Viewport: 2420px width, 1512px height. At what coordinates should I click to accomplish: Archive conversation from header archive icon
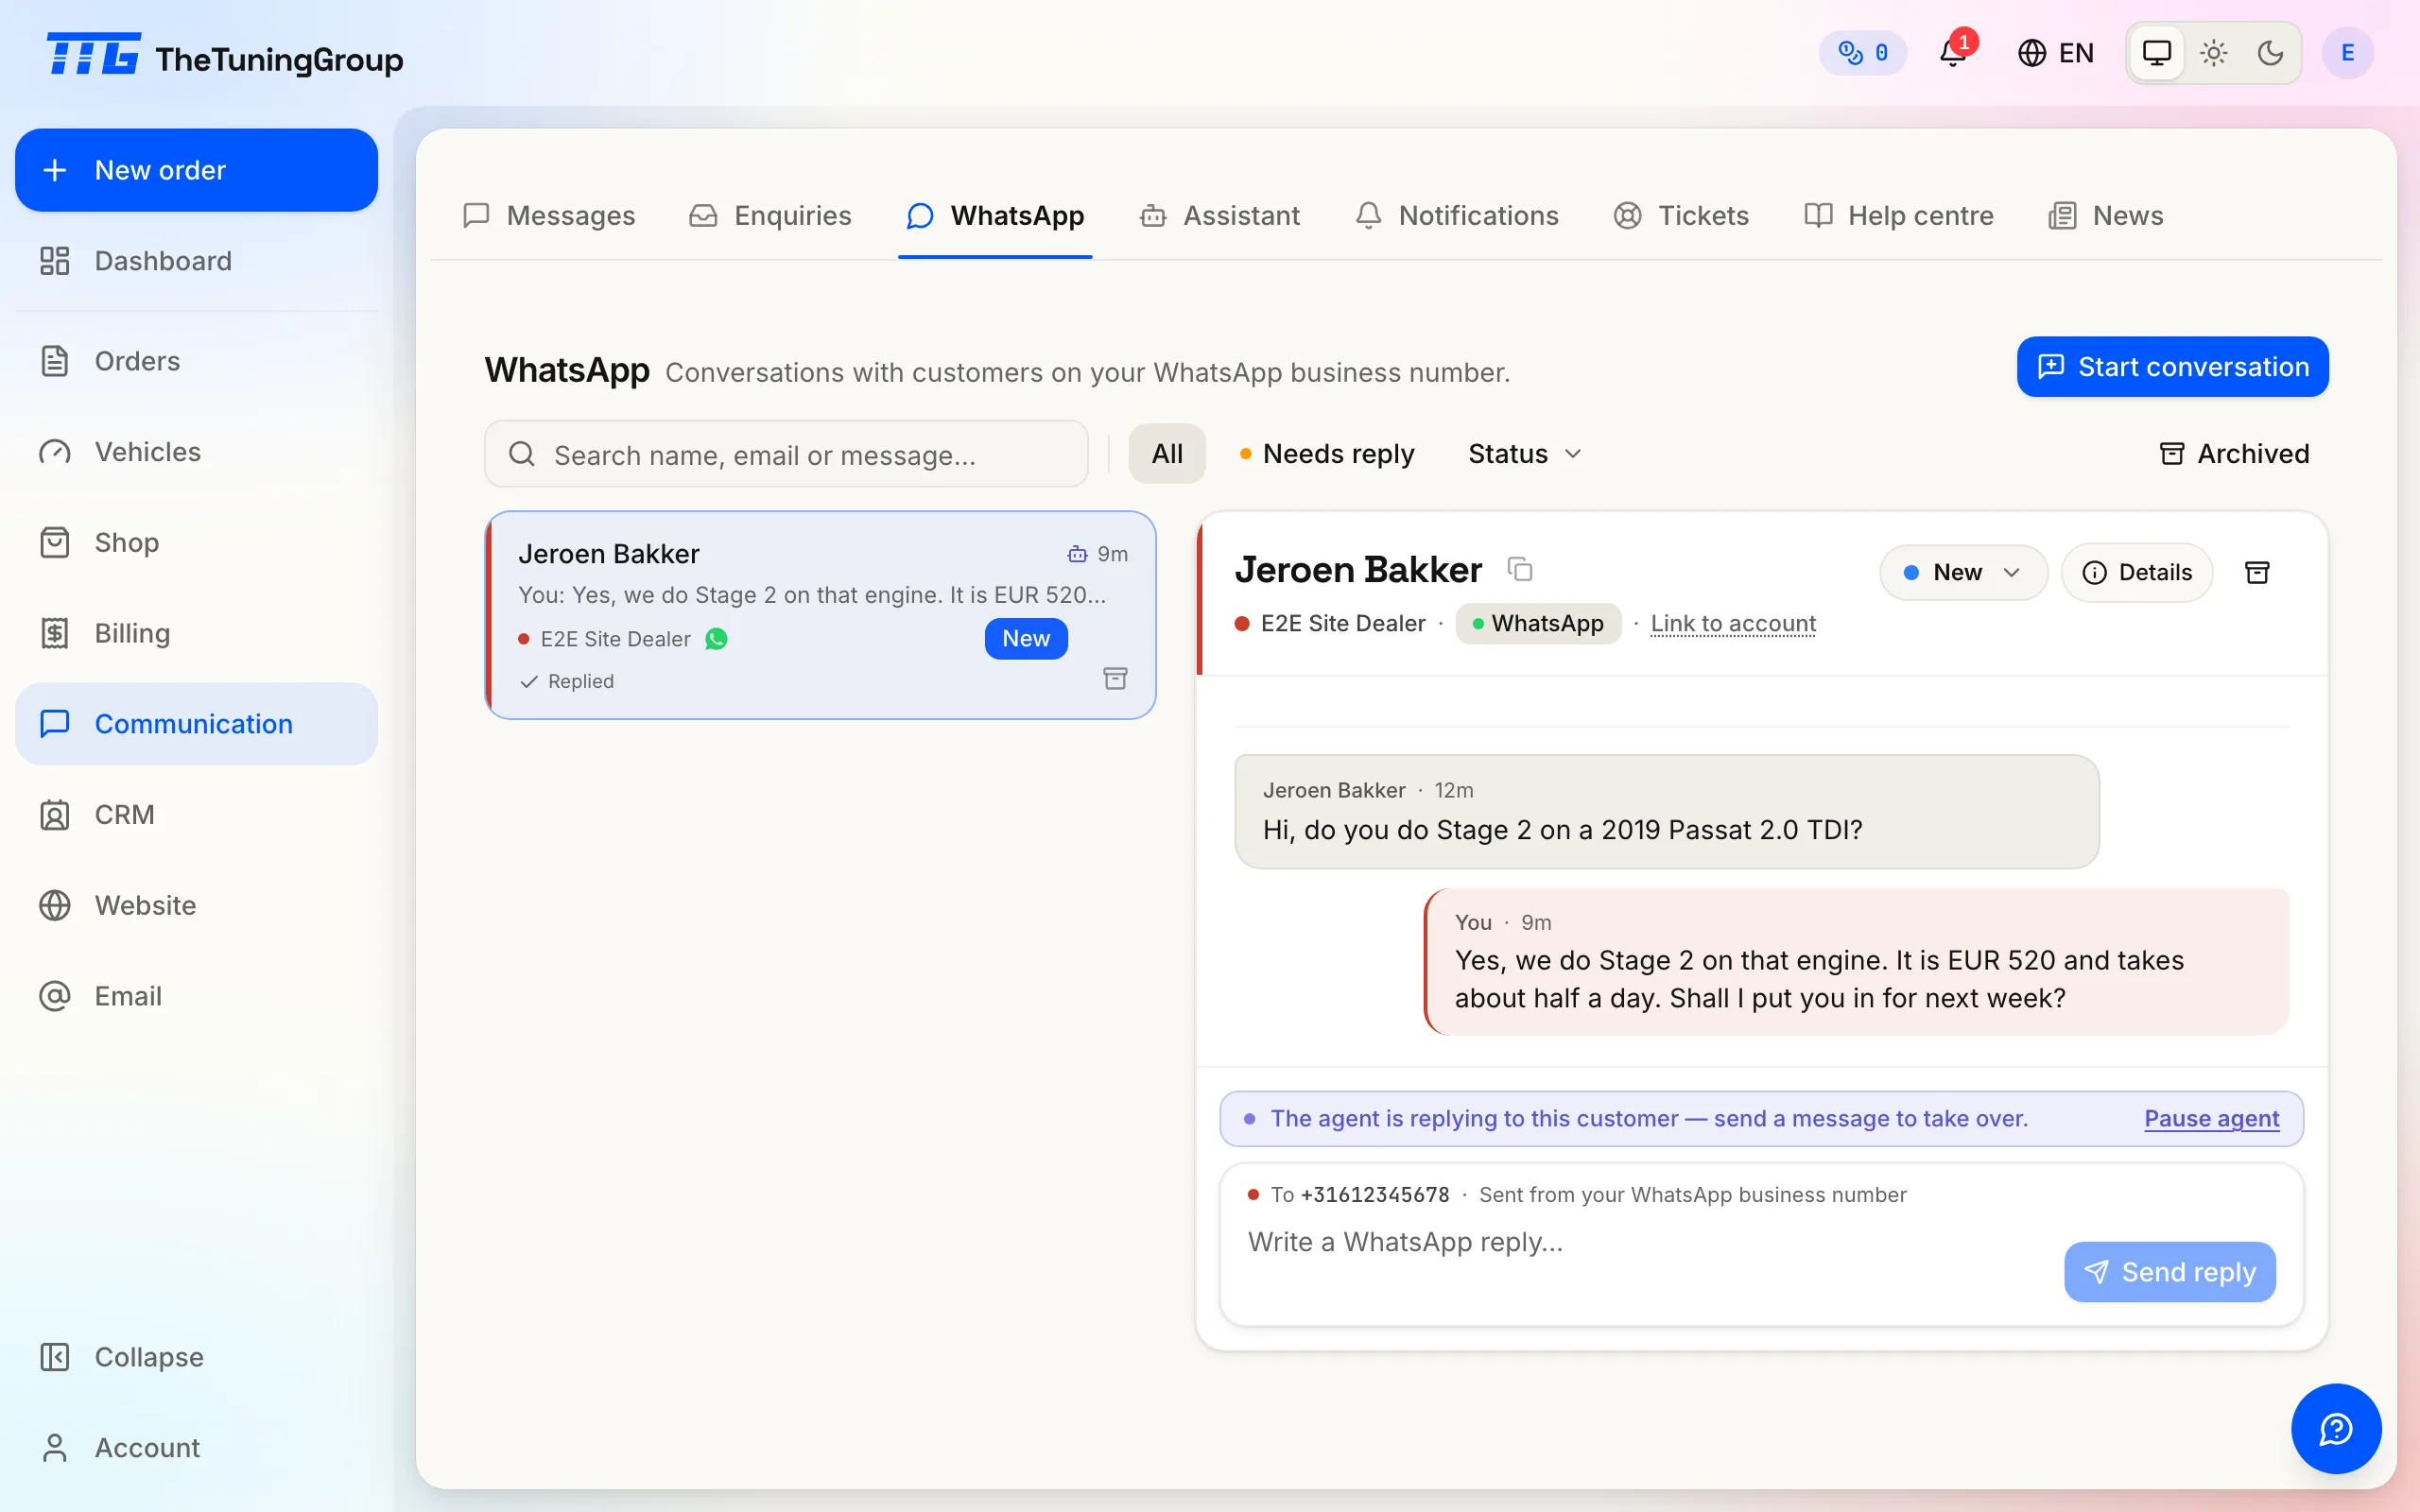[2257, 573]
